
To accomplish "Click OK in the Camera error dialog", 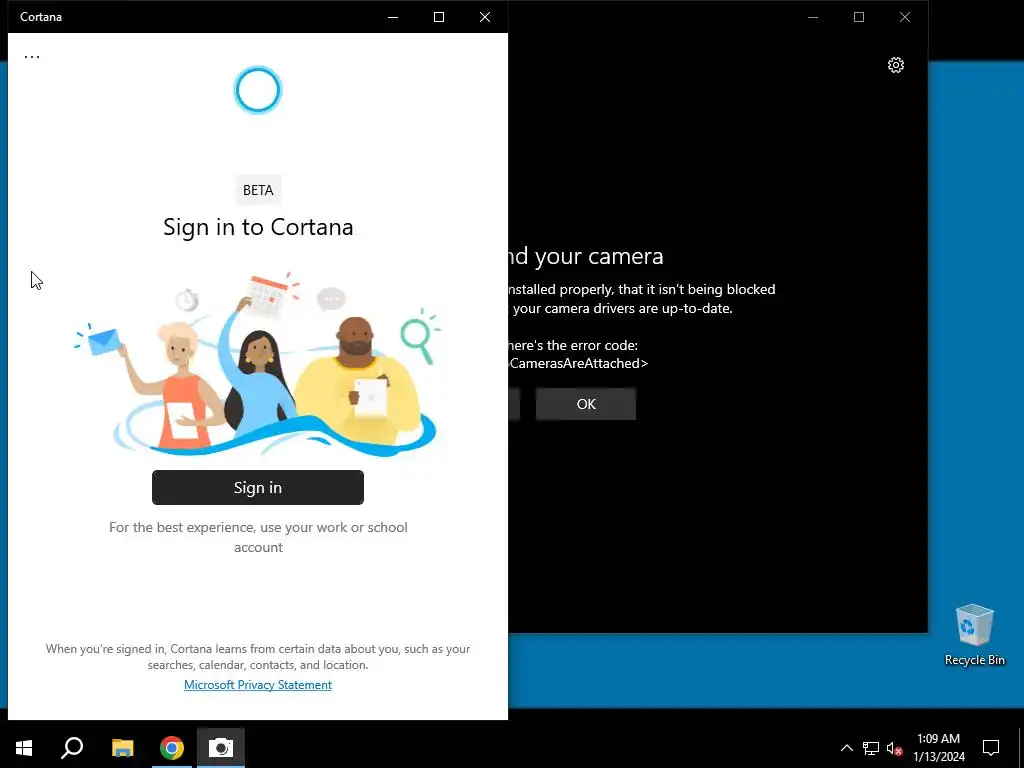I will tap(586, 404).
